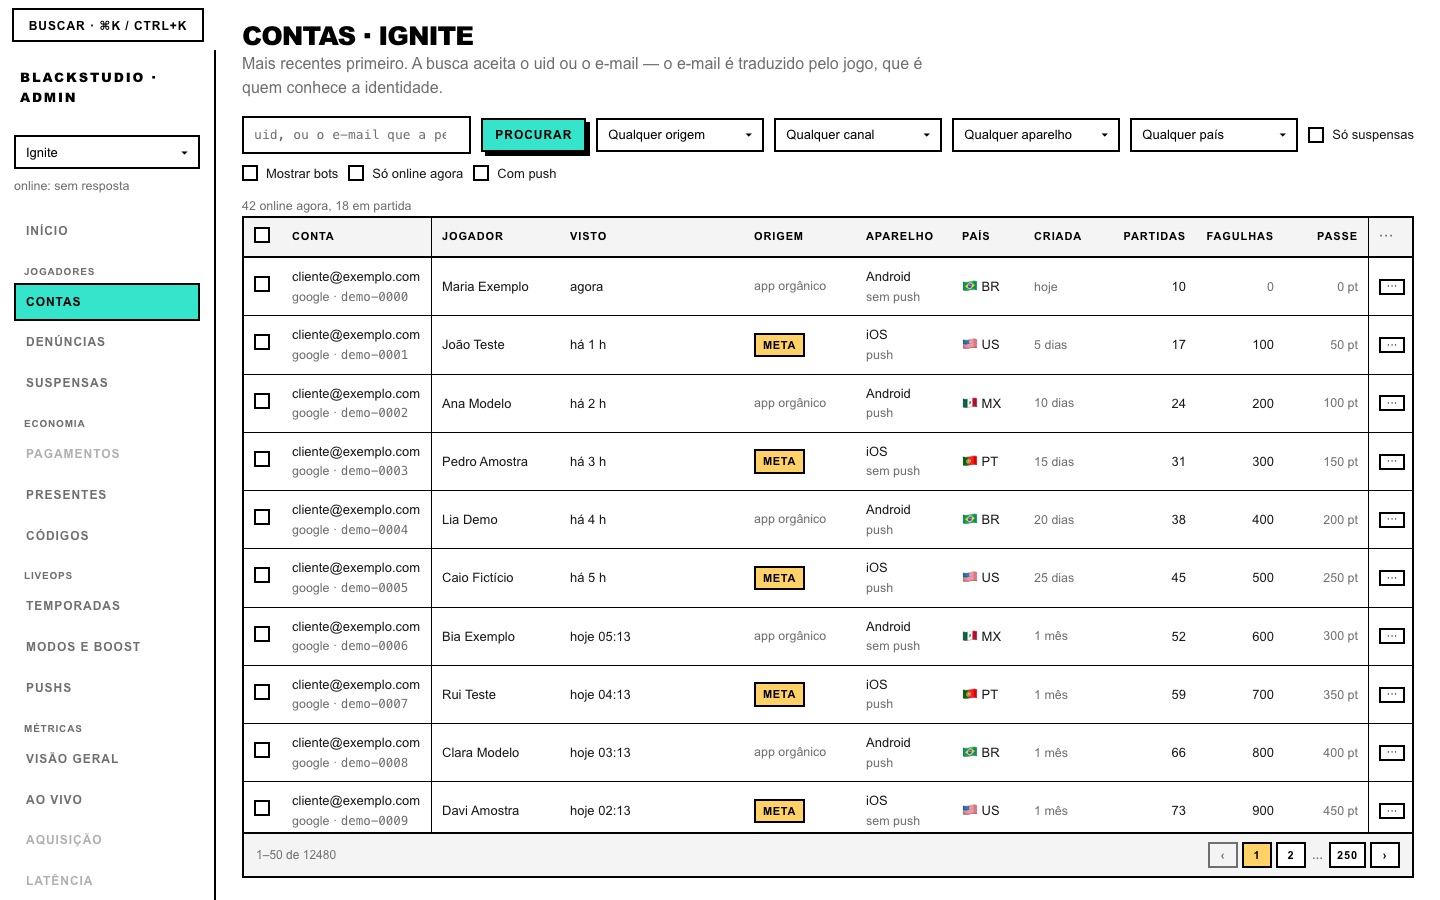The image size is (1440, 900).
Task: Enable Mostrar bots checkbox
Action: tap(250, 173)
